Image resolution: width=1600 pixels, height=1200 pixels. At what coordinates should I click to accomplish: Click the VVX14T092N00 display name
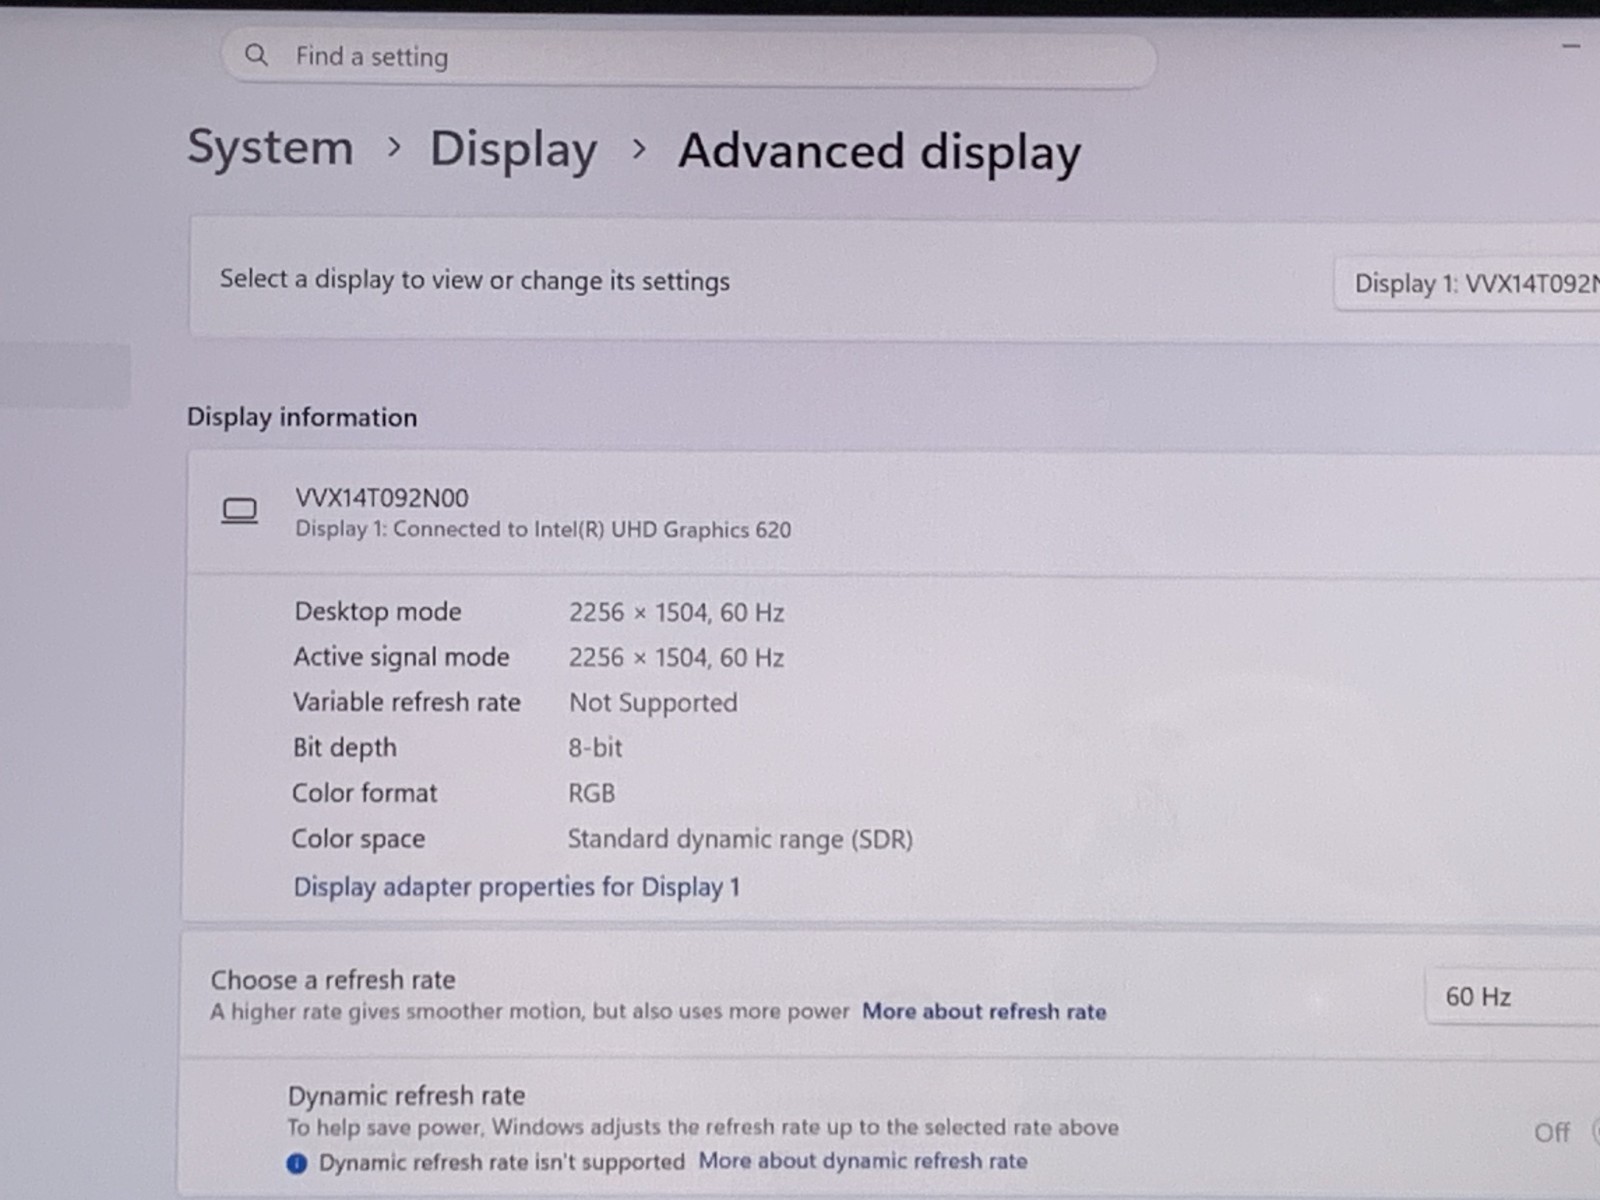[x=382, y=498]
